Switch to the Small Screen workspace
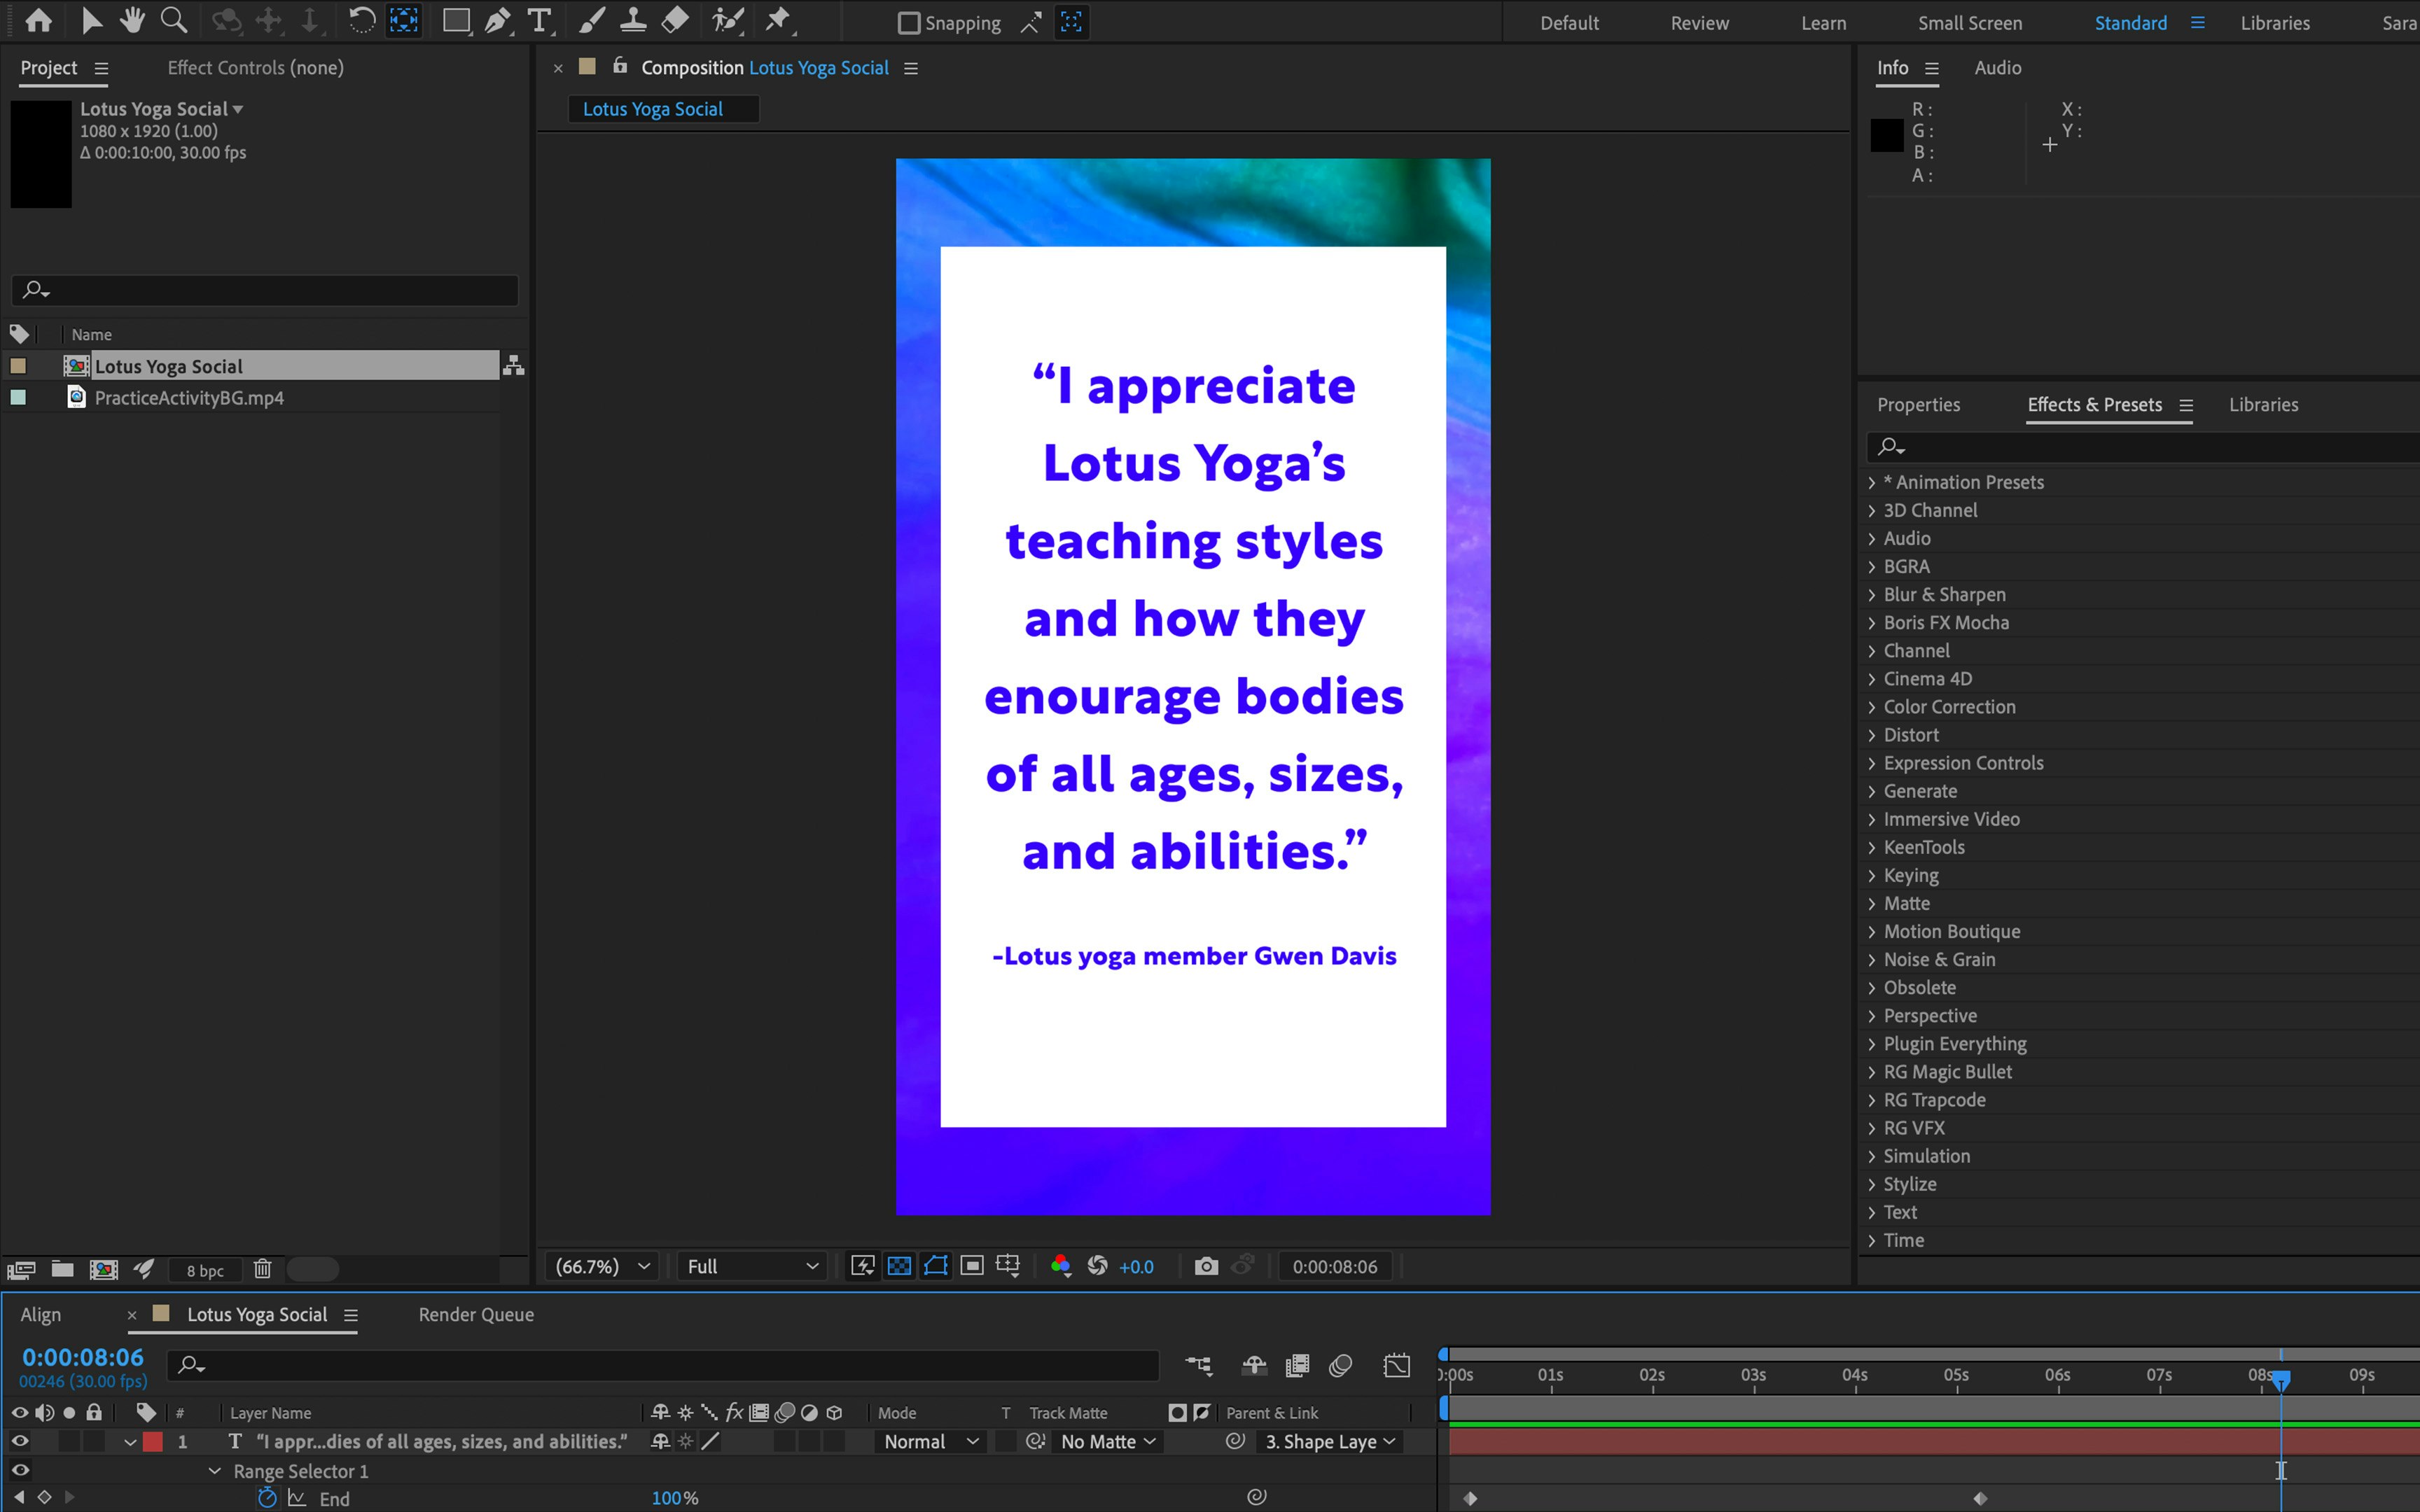The image size is (2420, 1512). click(1970, 22)
